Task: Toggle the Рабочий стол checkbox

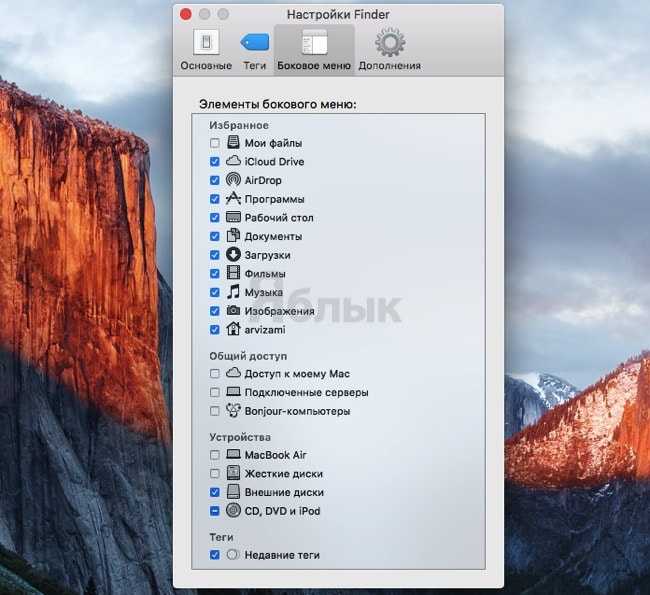Action: point(215,218)
